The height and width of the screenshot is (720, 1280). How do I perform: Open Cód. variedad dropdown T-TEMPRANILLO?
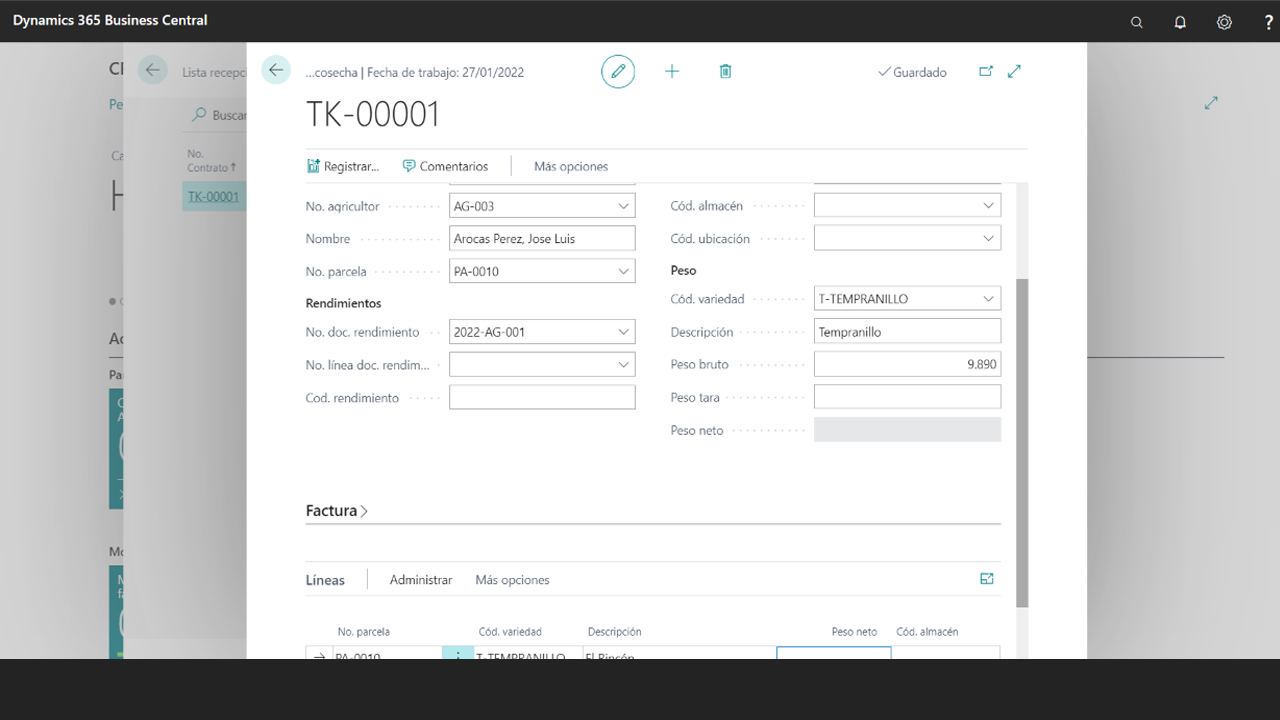989,299
